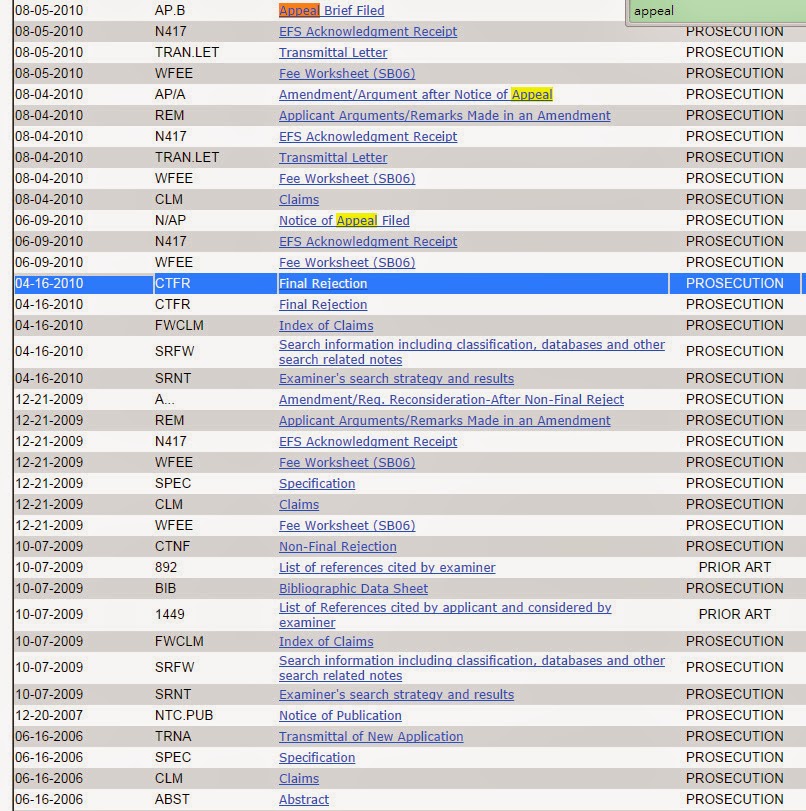806x811 pixels.
Task: Open the Claims document dated 12-21-2009
Action: pyautogui.click(x=298, y=504)
